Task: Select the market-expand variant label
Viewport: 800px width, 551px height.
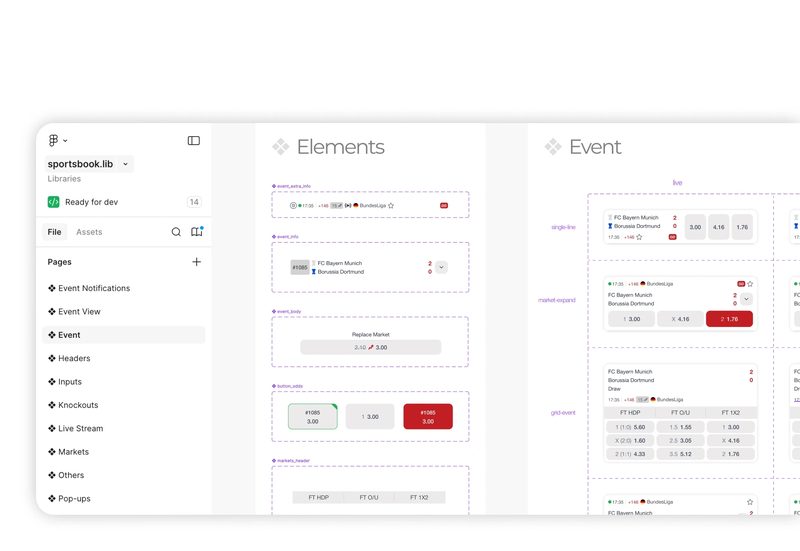Action: point(557,300)
